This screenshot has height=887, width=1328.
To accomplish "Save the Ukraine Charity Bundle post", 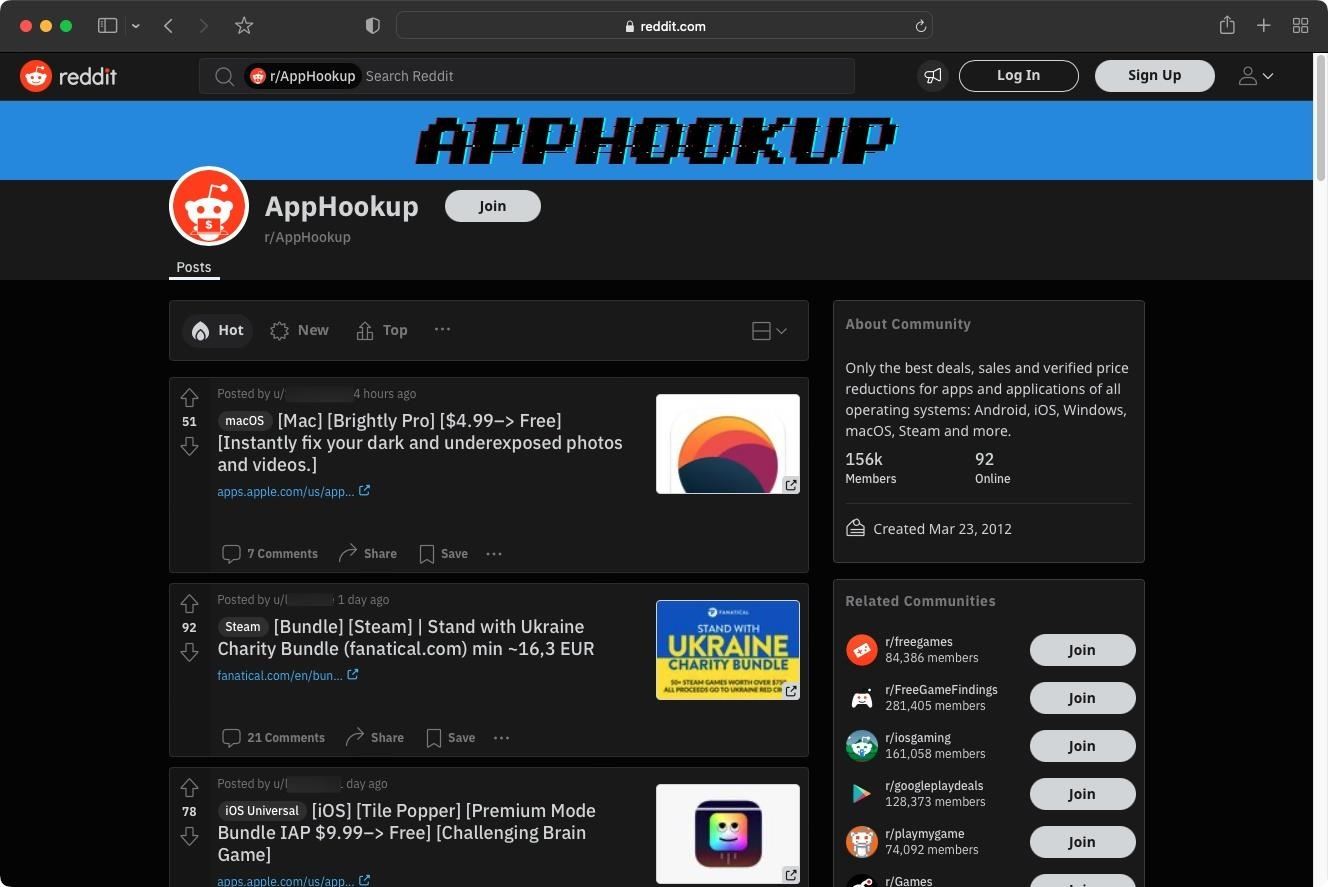I will [x=450, y=738].
